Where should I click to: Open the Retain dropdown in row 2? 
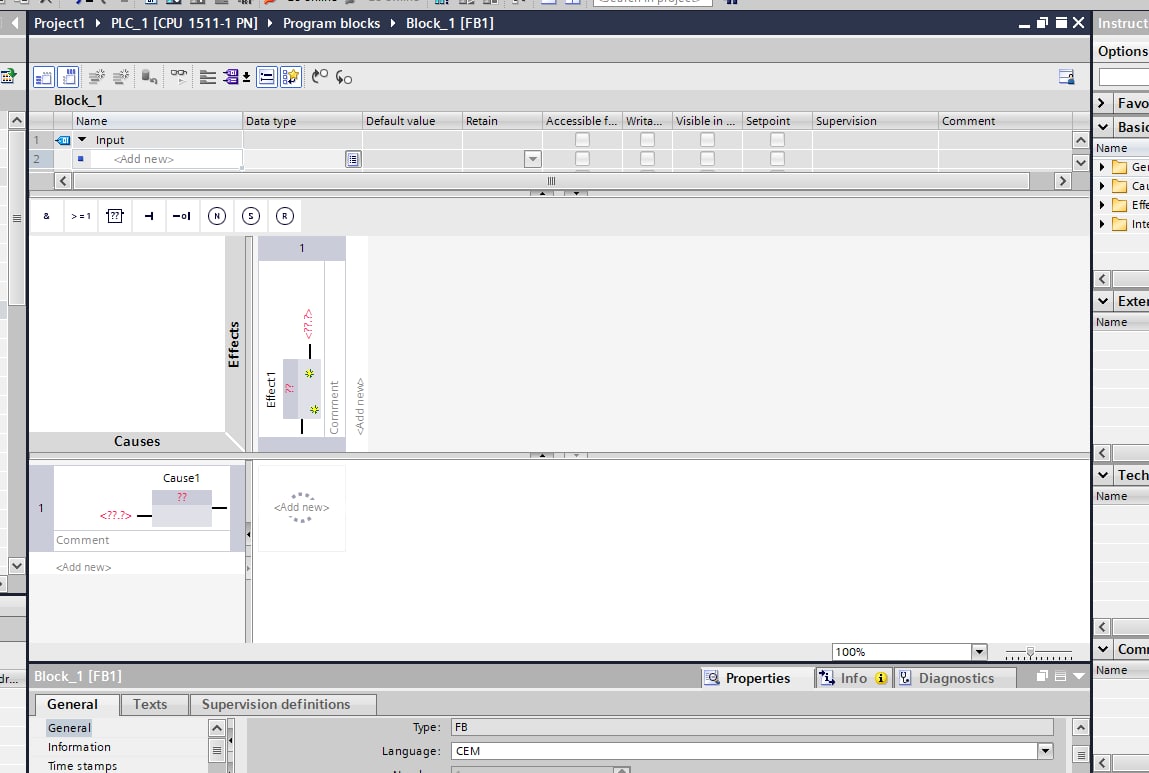point(533,159)
